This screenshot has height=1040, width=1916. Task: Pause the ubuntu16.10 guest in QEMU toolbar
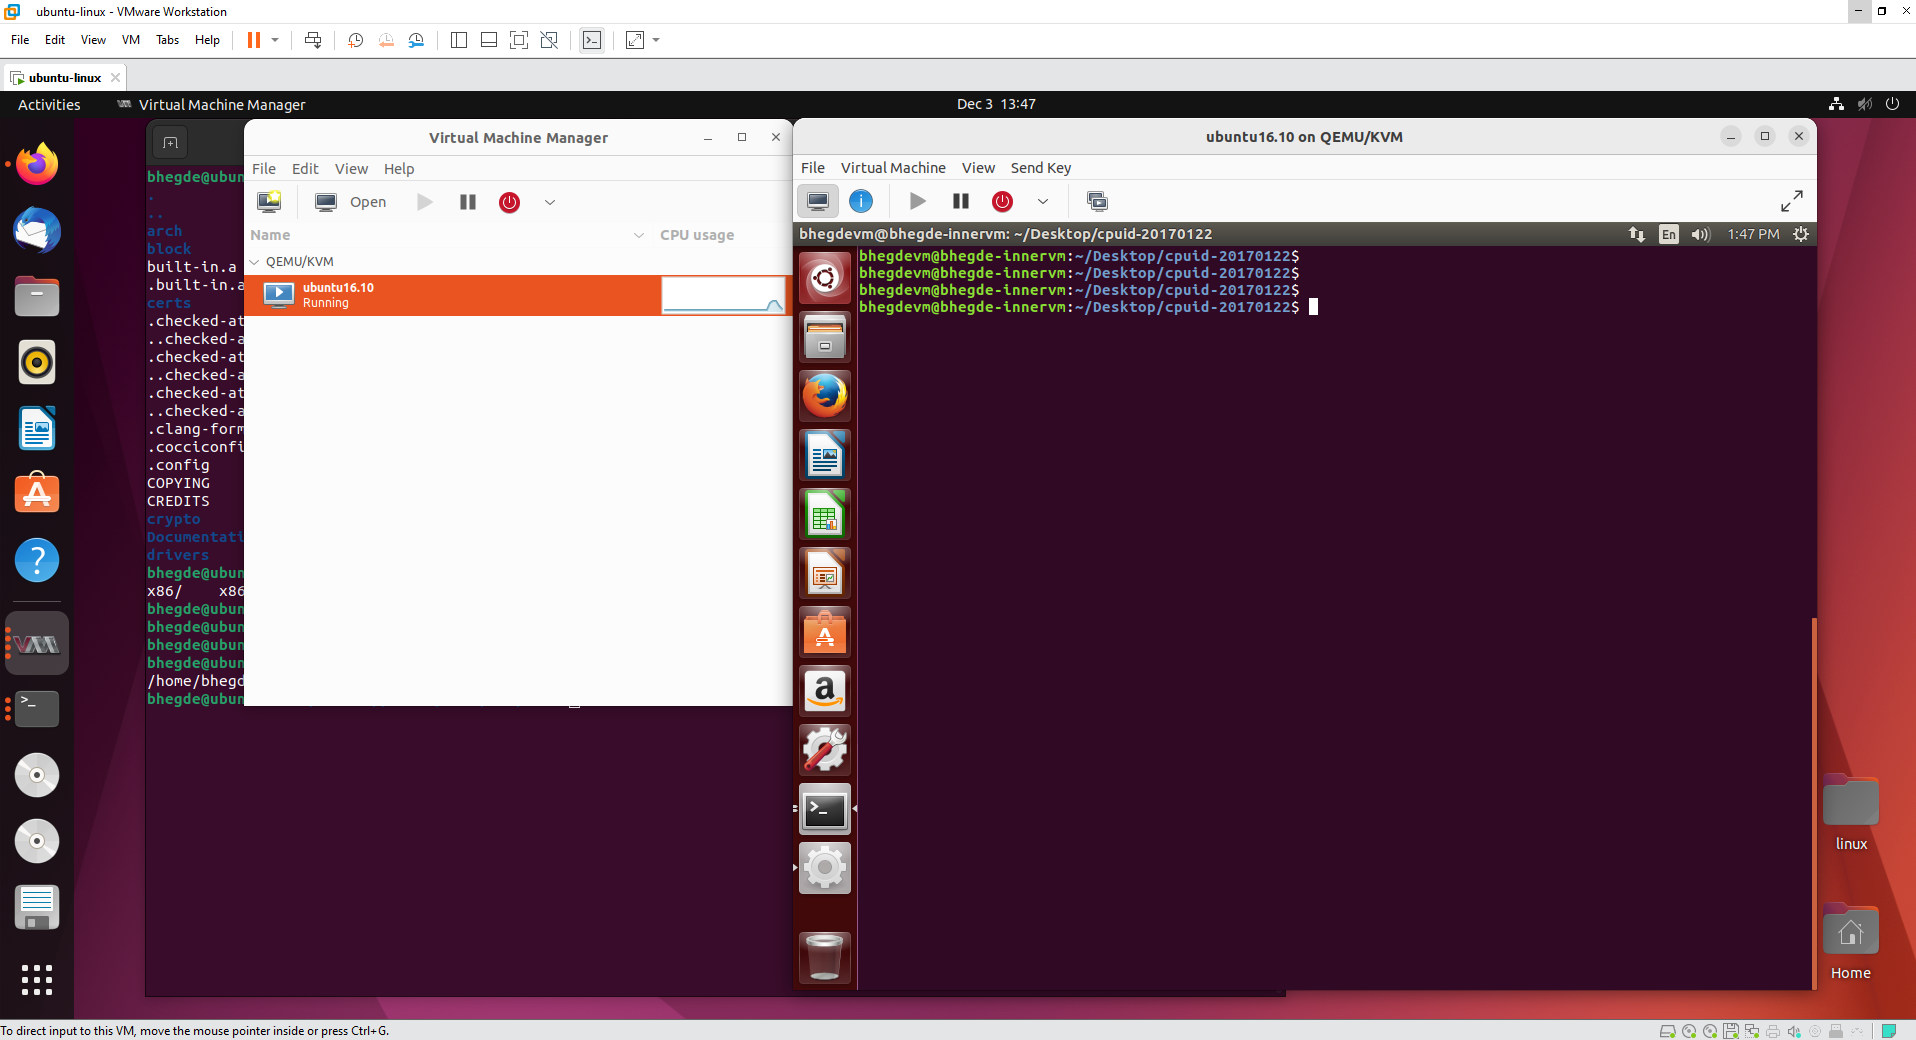pyautogui.click(x=960, y=201)
